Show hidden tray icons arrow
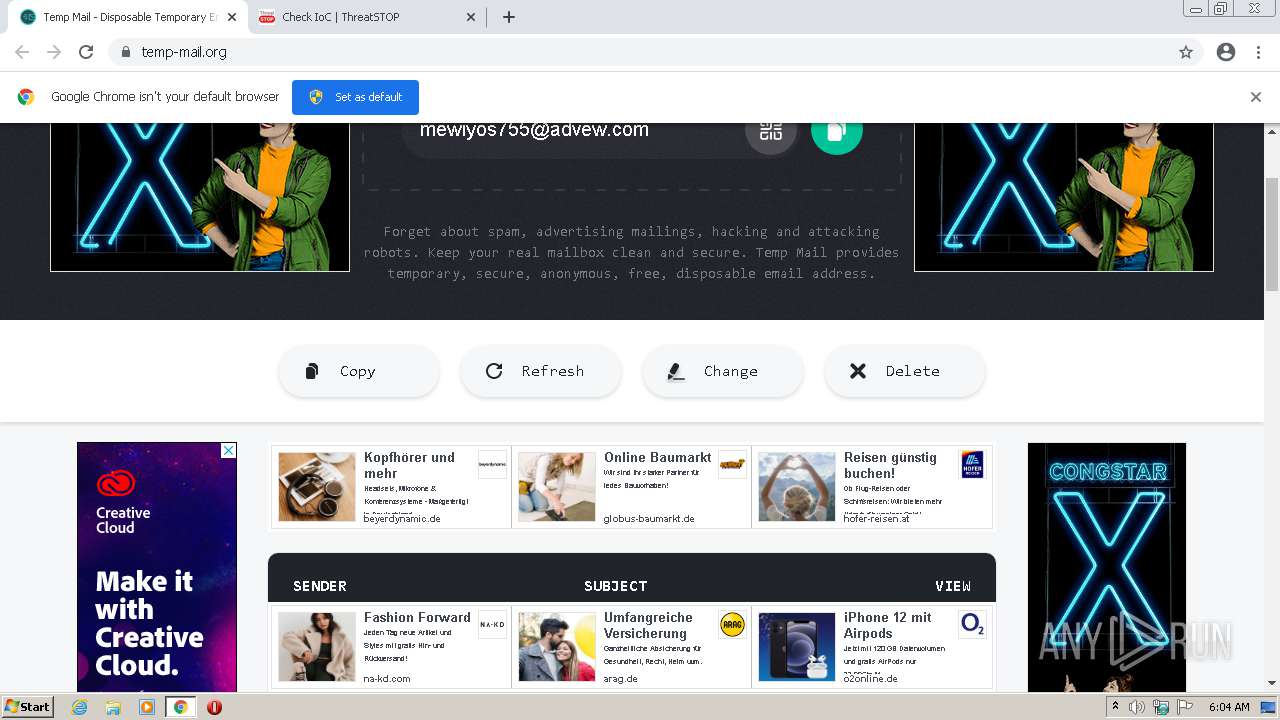 pos(1115,707)
